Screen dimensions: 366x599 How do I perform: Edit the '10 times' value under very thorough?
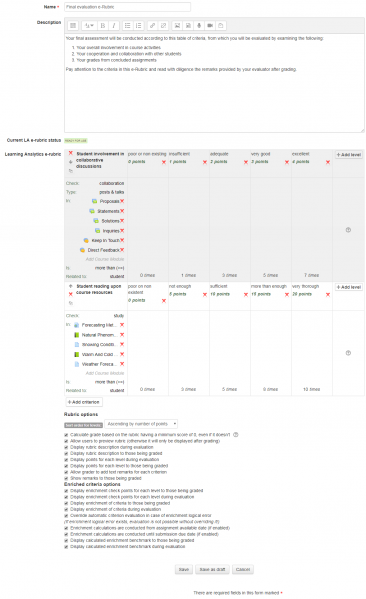pyautogui.click(x=311, y=389)
